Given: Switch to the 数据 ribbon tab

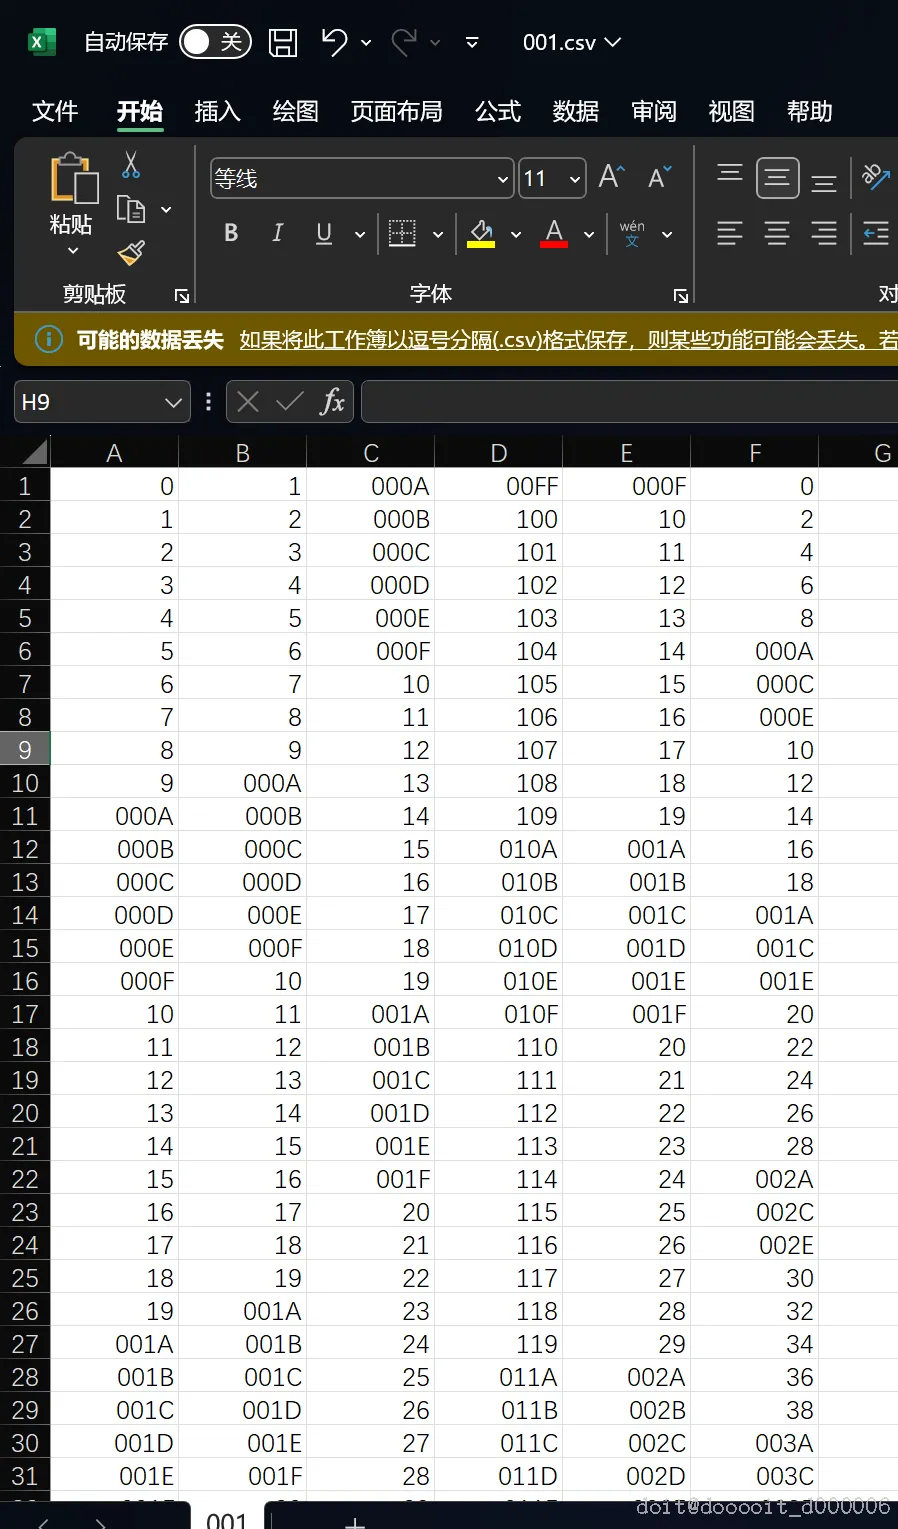Looking at the screenshot, I should click(x=575, y=111).
